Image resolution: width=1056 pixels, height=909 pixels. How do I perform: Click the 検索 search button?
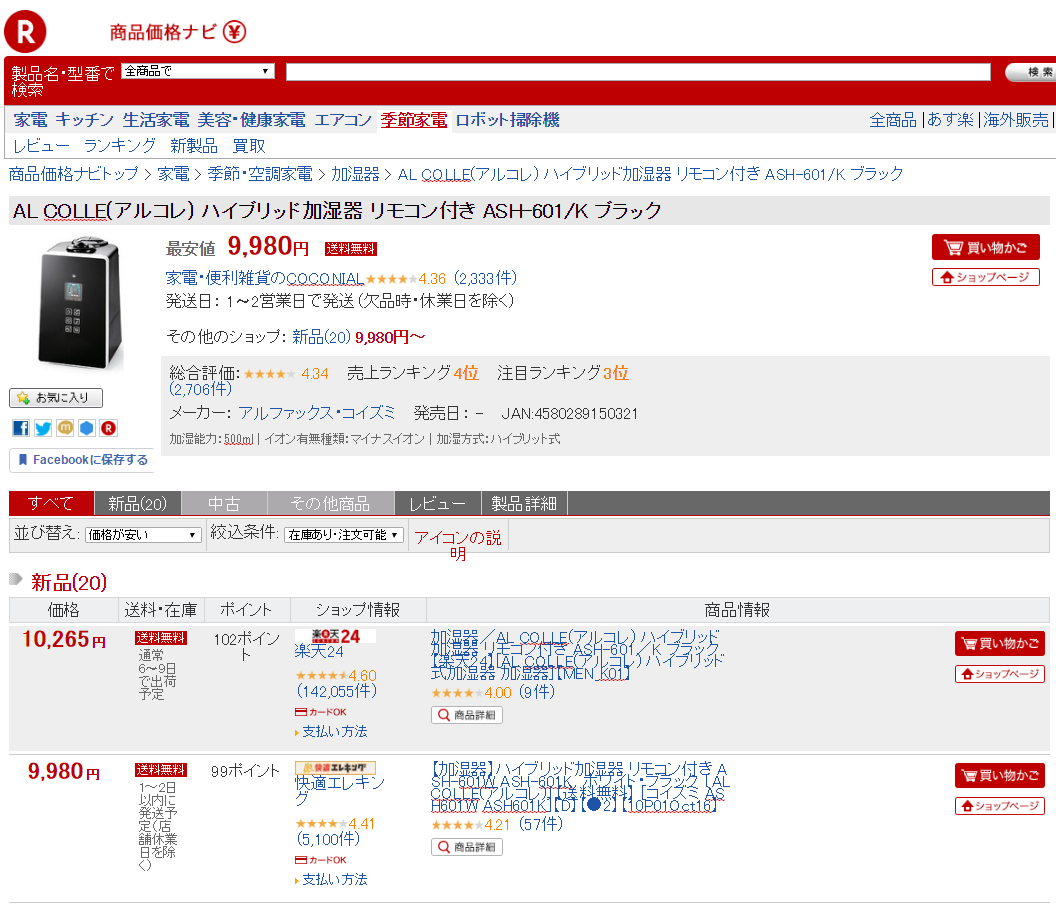point(1030,72)
